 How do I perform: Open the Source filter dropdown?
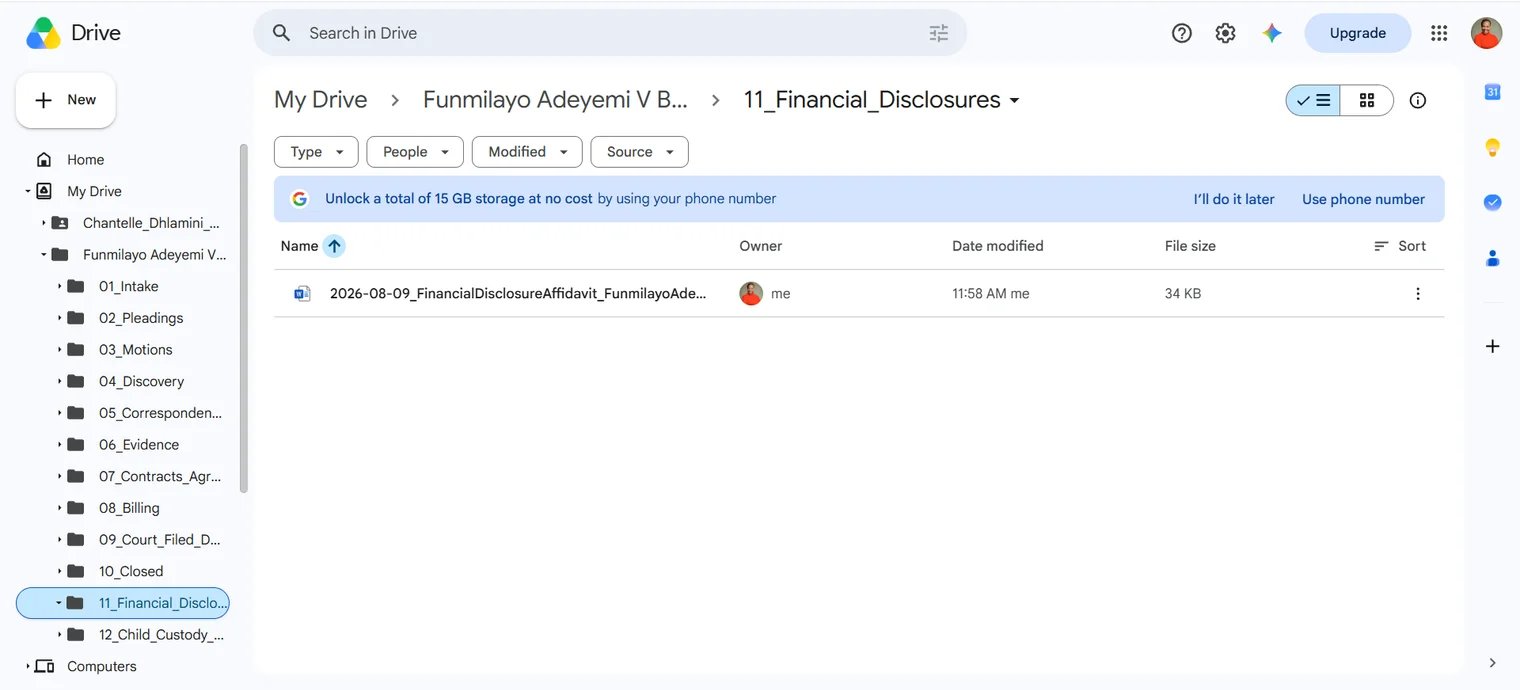pos(639,152)
